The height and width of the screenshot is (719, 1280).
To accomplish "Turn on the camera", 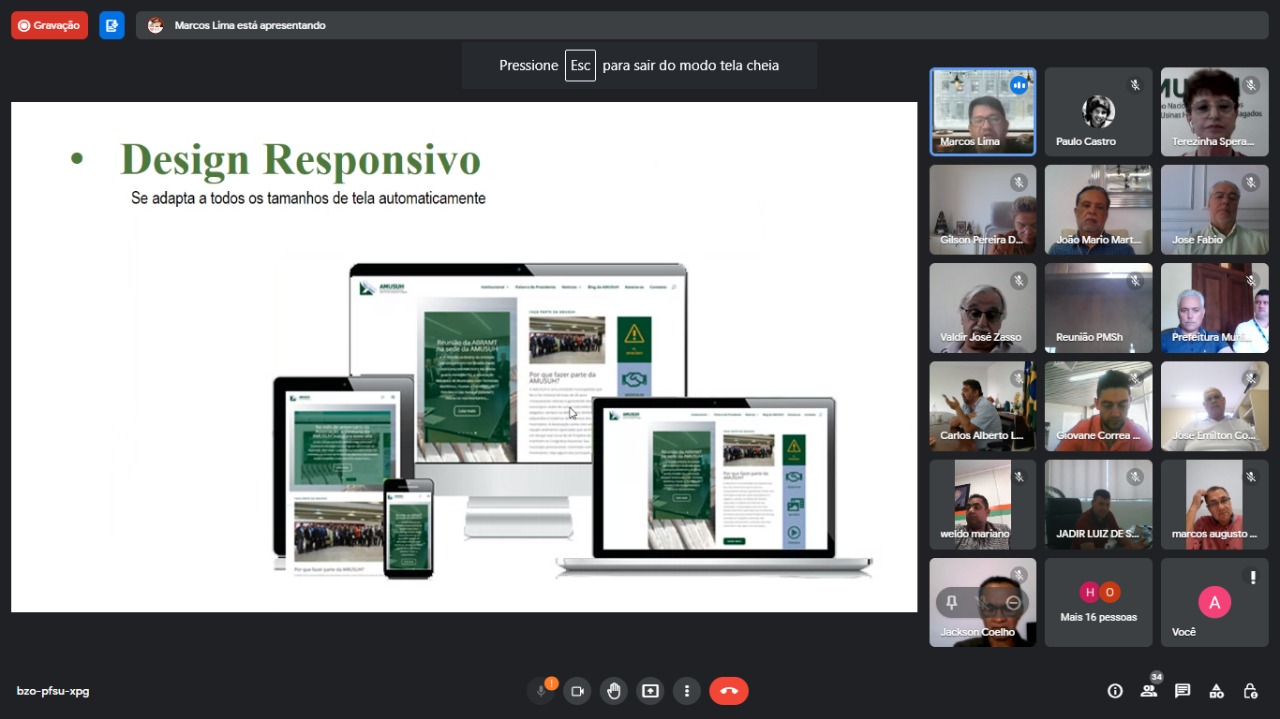I will (577, 691).
